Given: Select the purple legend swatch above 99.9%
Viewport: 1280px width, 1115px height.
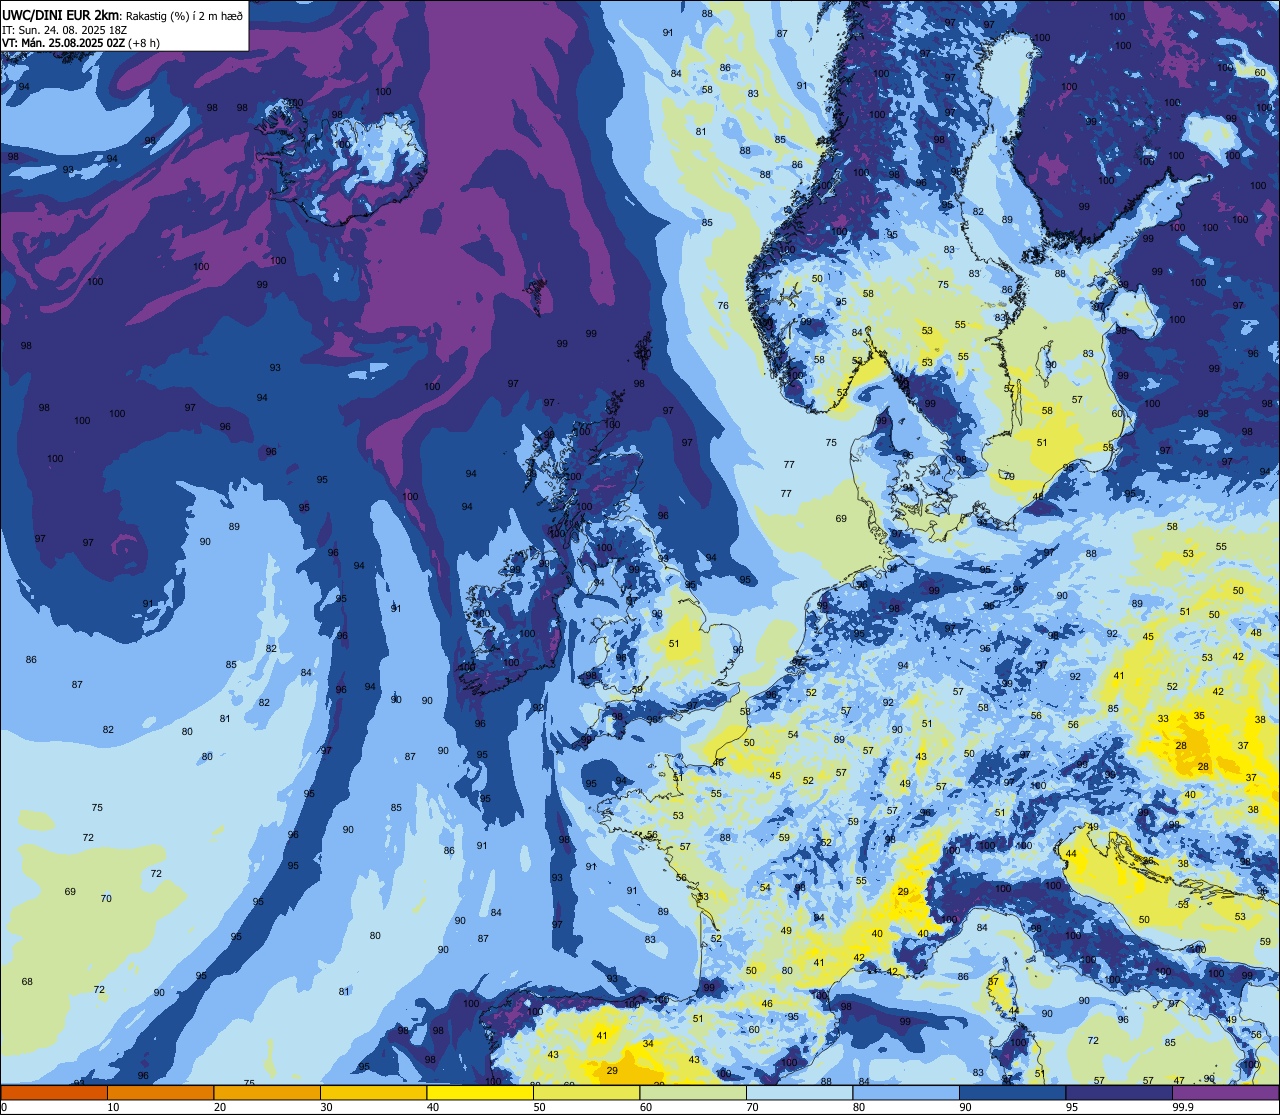Looking at the screenshot, I should point(1225,1092).
